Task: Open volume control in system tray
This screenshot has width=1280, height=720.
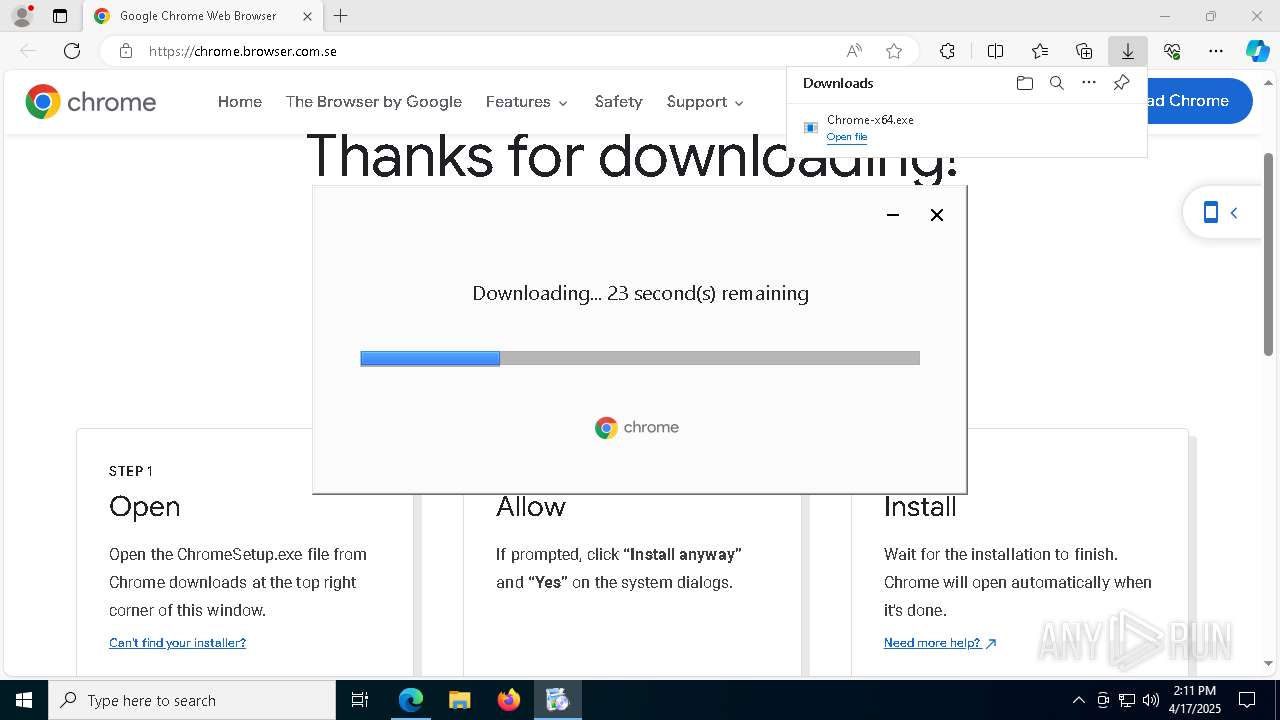Action: click(1150, 700)
